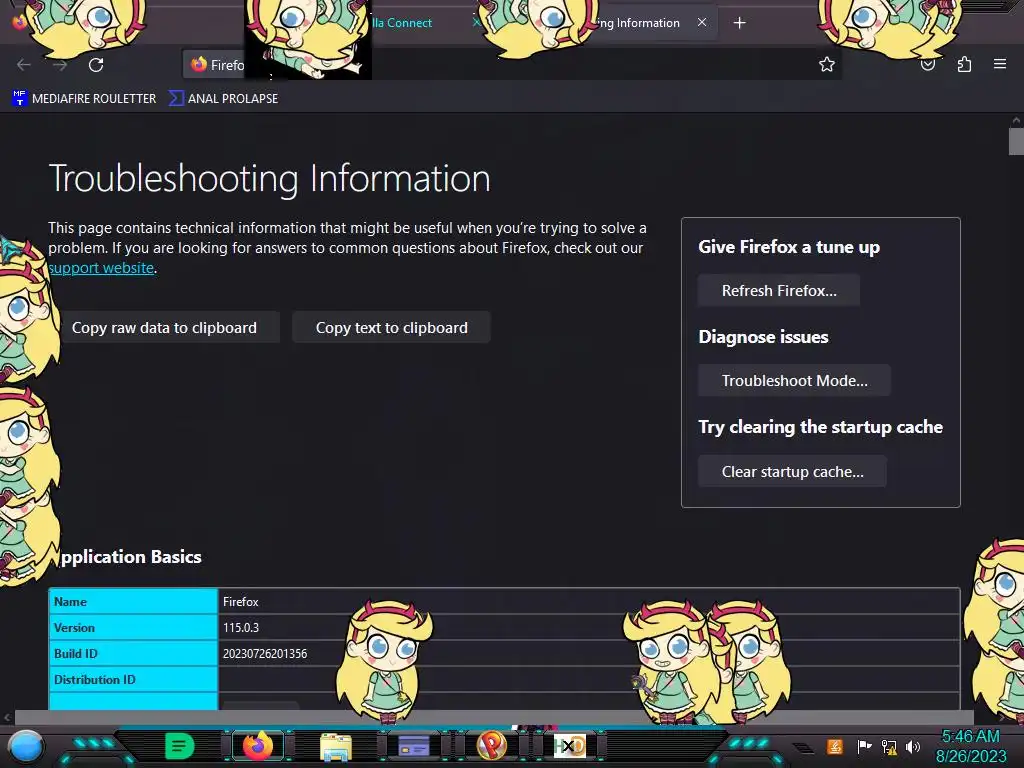Screen dimensions: 1024x768
Task: Click the Try clearing the startup cache heading
Action: click(x=820, y=427)
